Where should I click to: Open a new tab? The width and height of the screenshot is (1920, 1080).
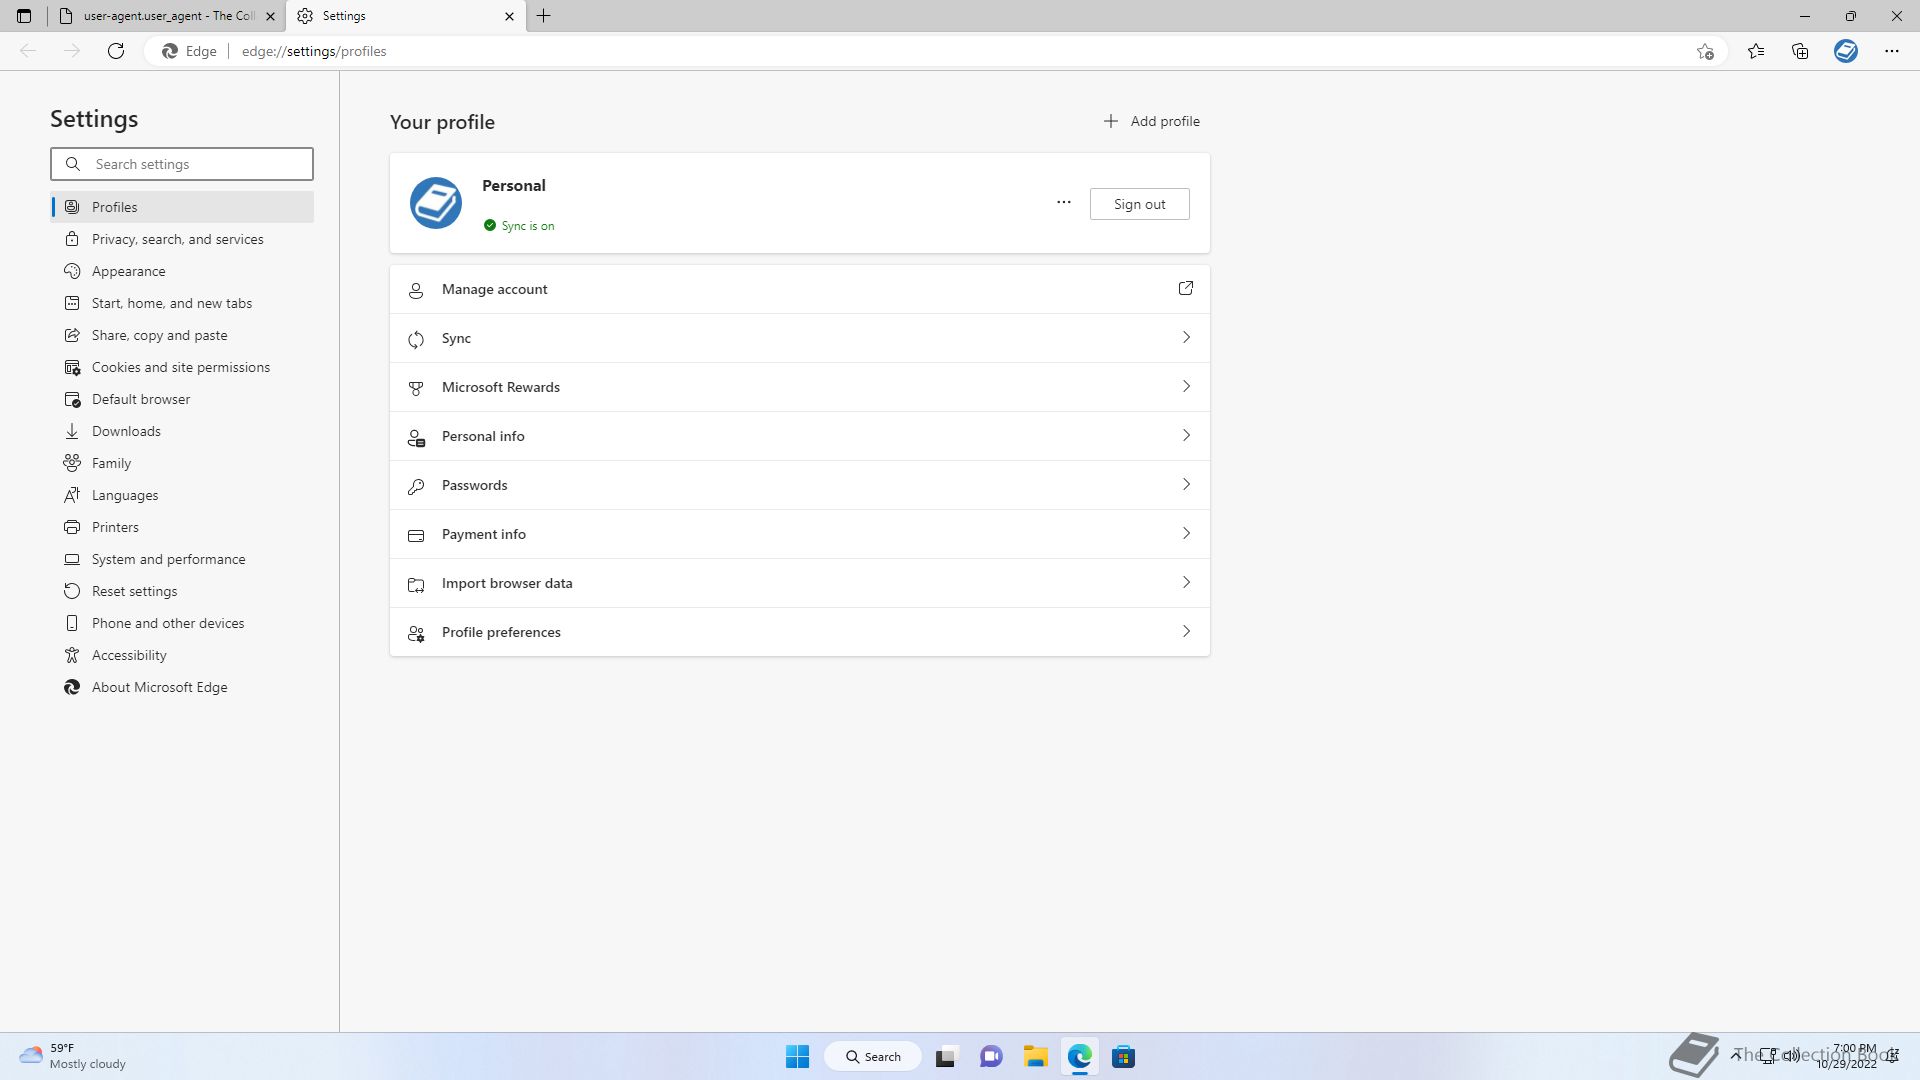(x=544, y=16)
